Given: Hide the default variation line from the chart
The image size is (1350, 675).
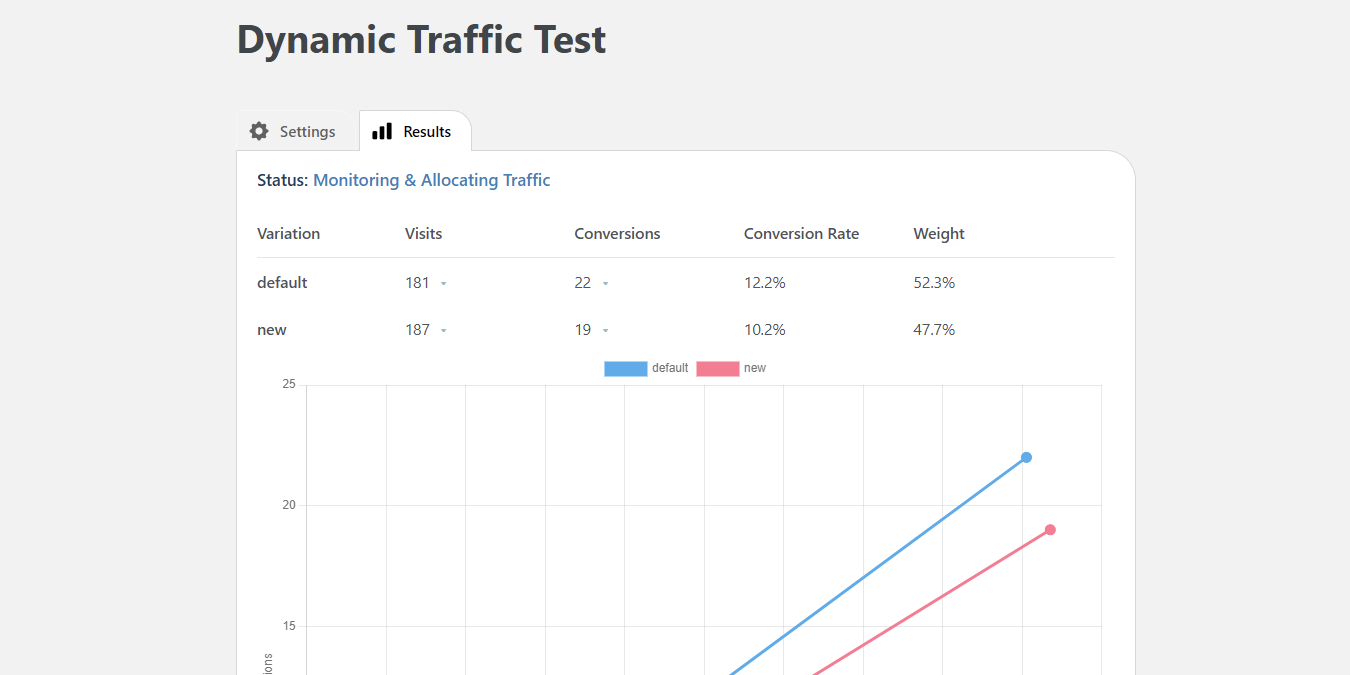Looking at the screenshot, I should pyautogui.click(x=647, y=368).
